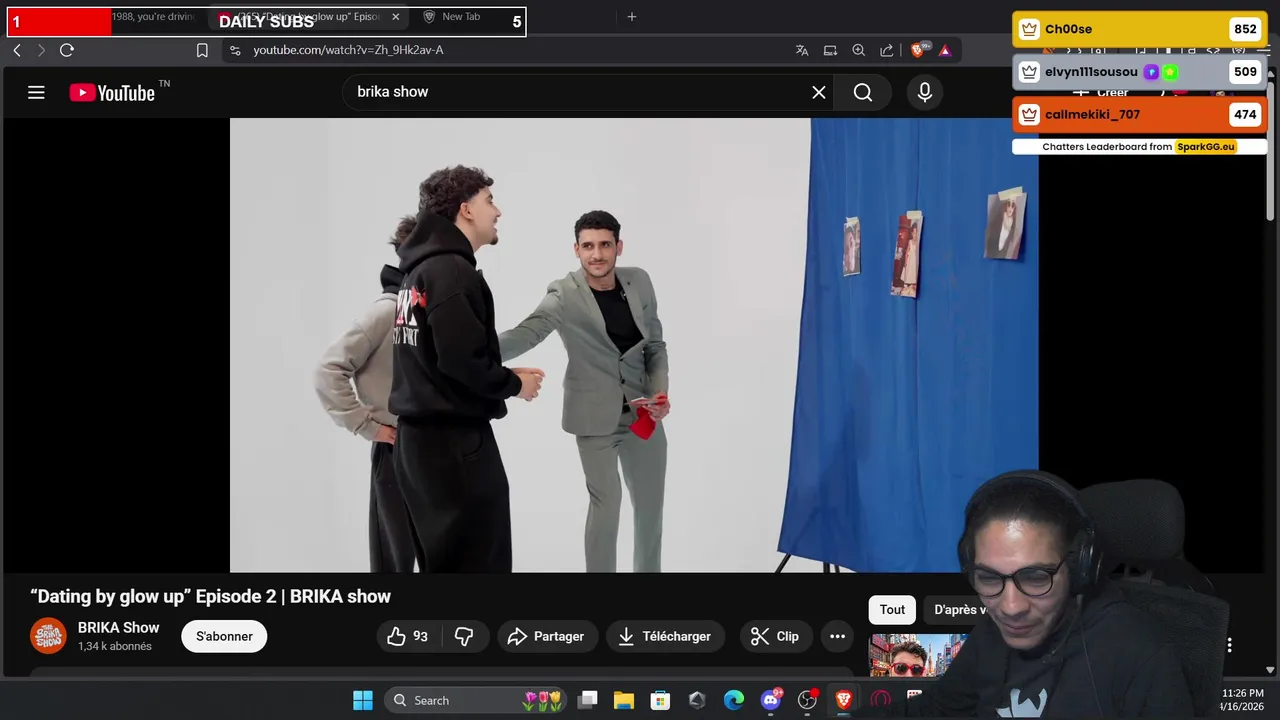
Task: Launch File Explorer from the taskbar
Action: (x=624, y=700)
